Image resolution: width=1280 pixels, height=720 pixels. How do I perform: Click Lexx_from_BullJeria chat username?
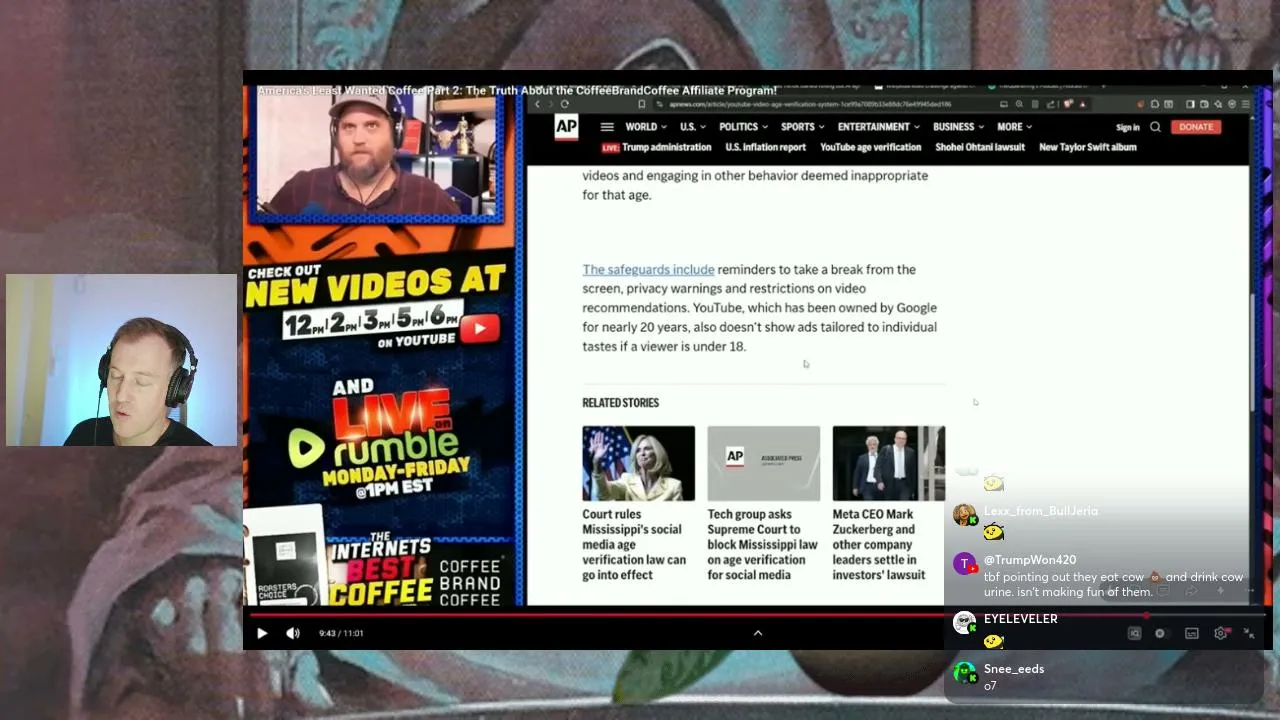point(1041,511)
